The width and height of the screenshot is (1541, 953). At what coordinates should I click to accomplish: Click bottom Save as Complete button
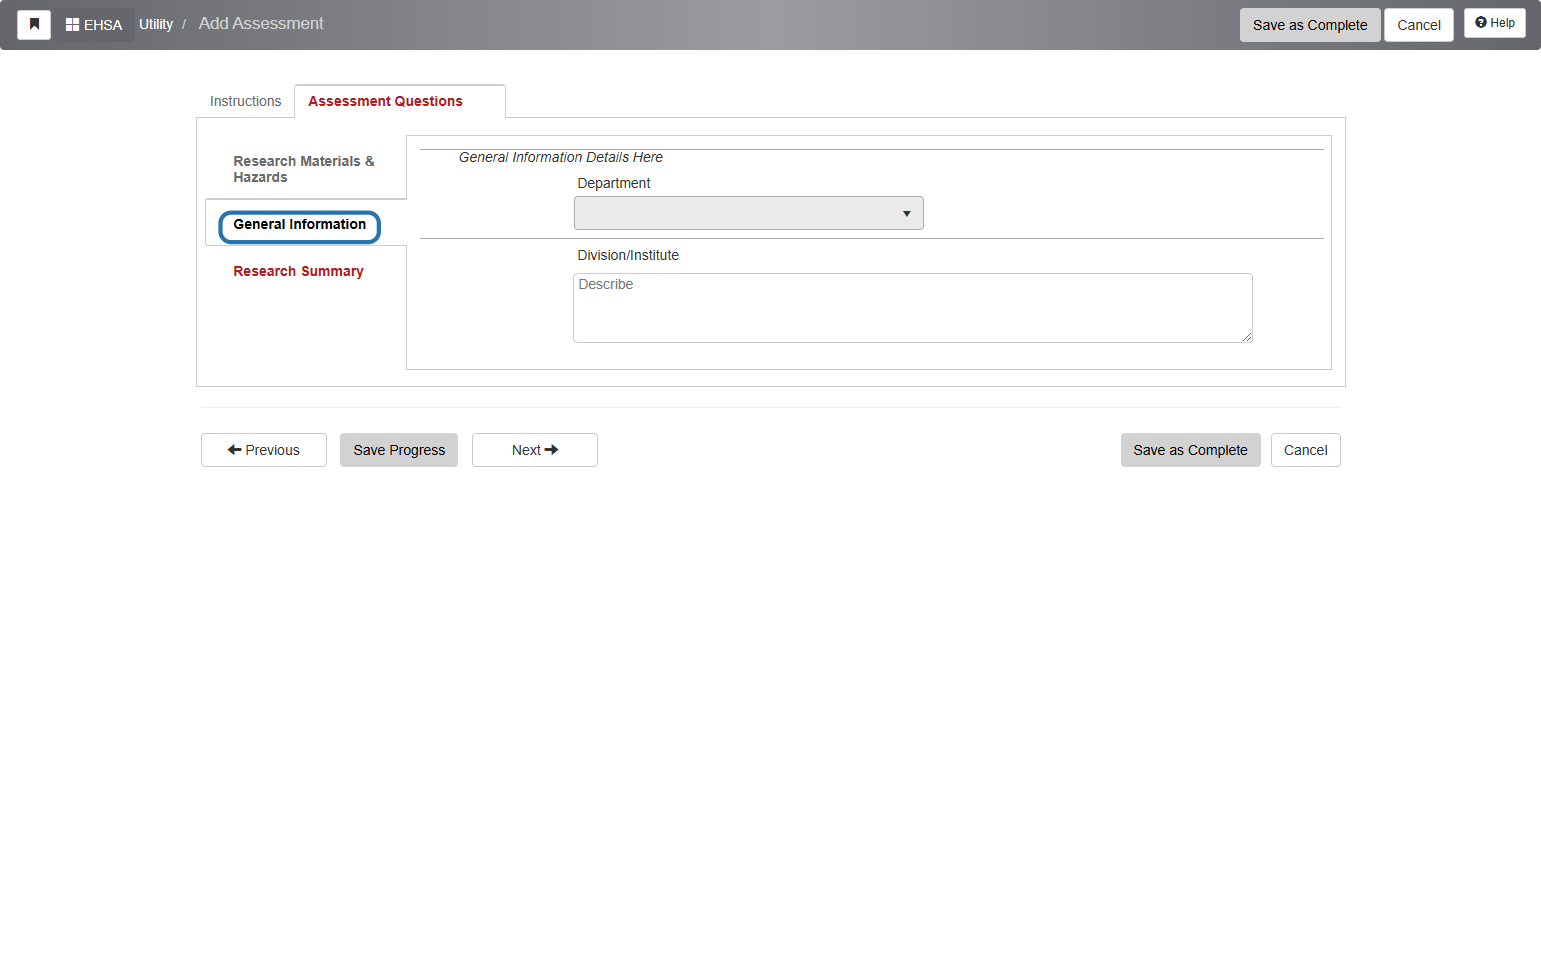(x=1190, y=450)
